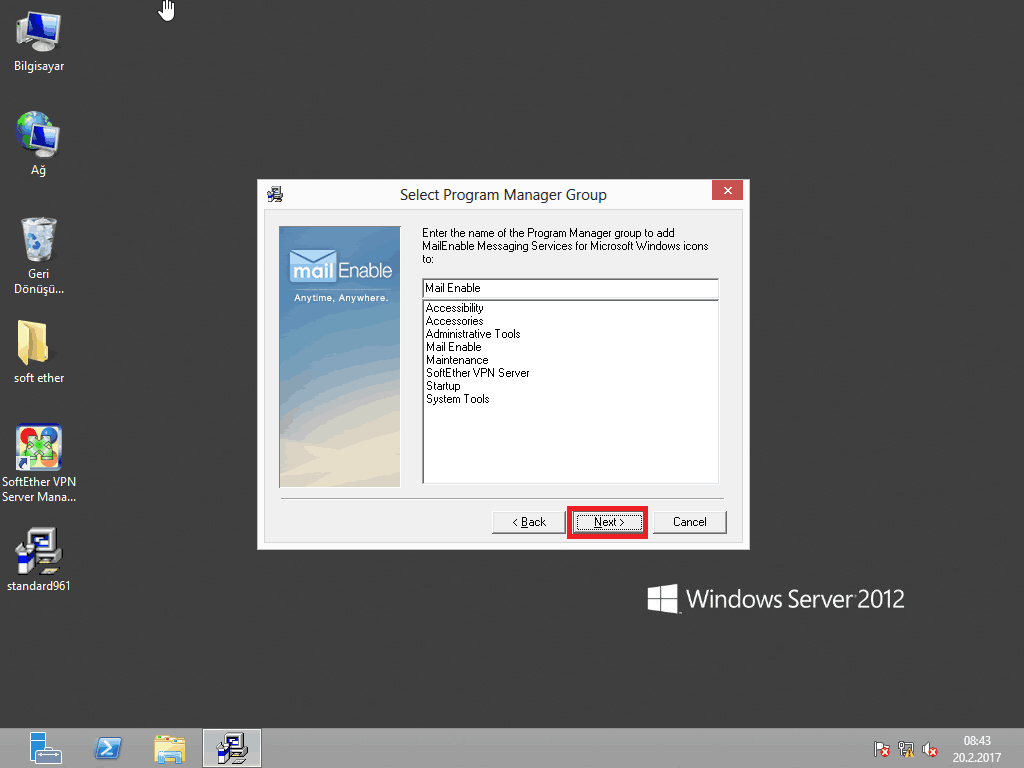Open File Explorer from the taskbar
This screenshot has width=1024, height=768.
point(170,747)
